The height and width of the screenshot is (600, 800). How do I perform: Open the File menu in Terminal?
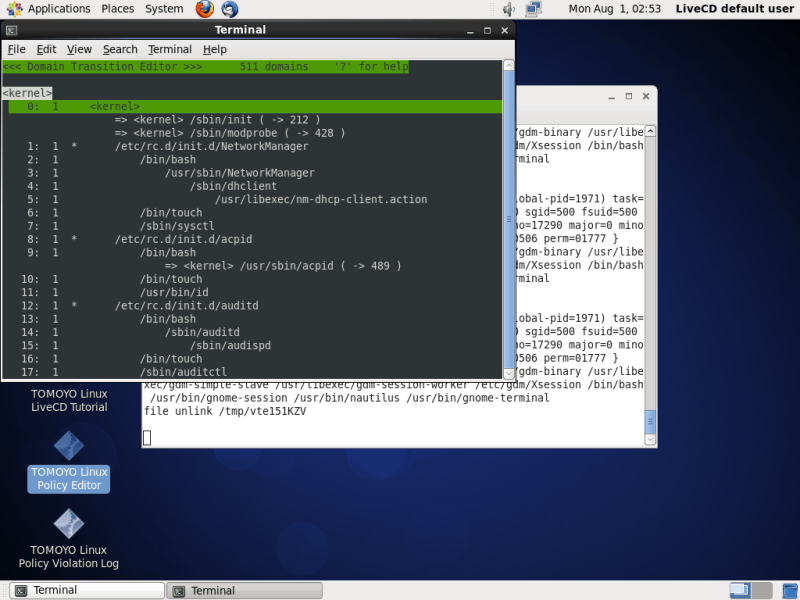coord(16,49)
